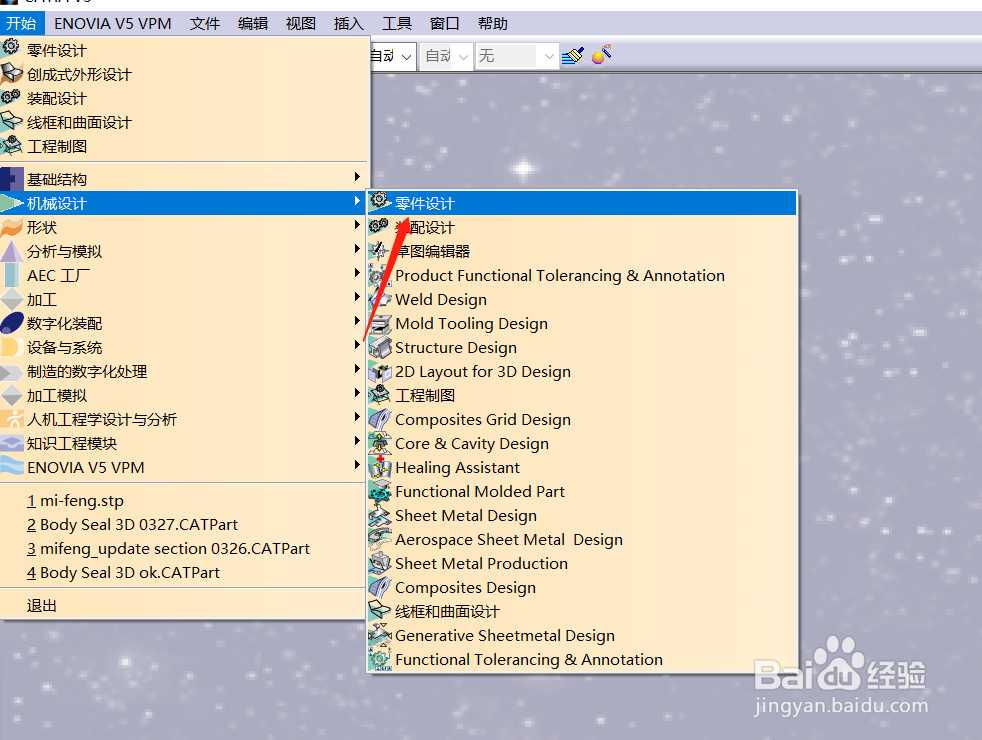Click the 人机工程学设计与分析 figure icon
This screenshot has height=740, width=982.
point(12,419)
